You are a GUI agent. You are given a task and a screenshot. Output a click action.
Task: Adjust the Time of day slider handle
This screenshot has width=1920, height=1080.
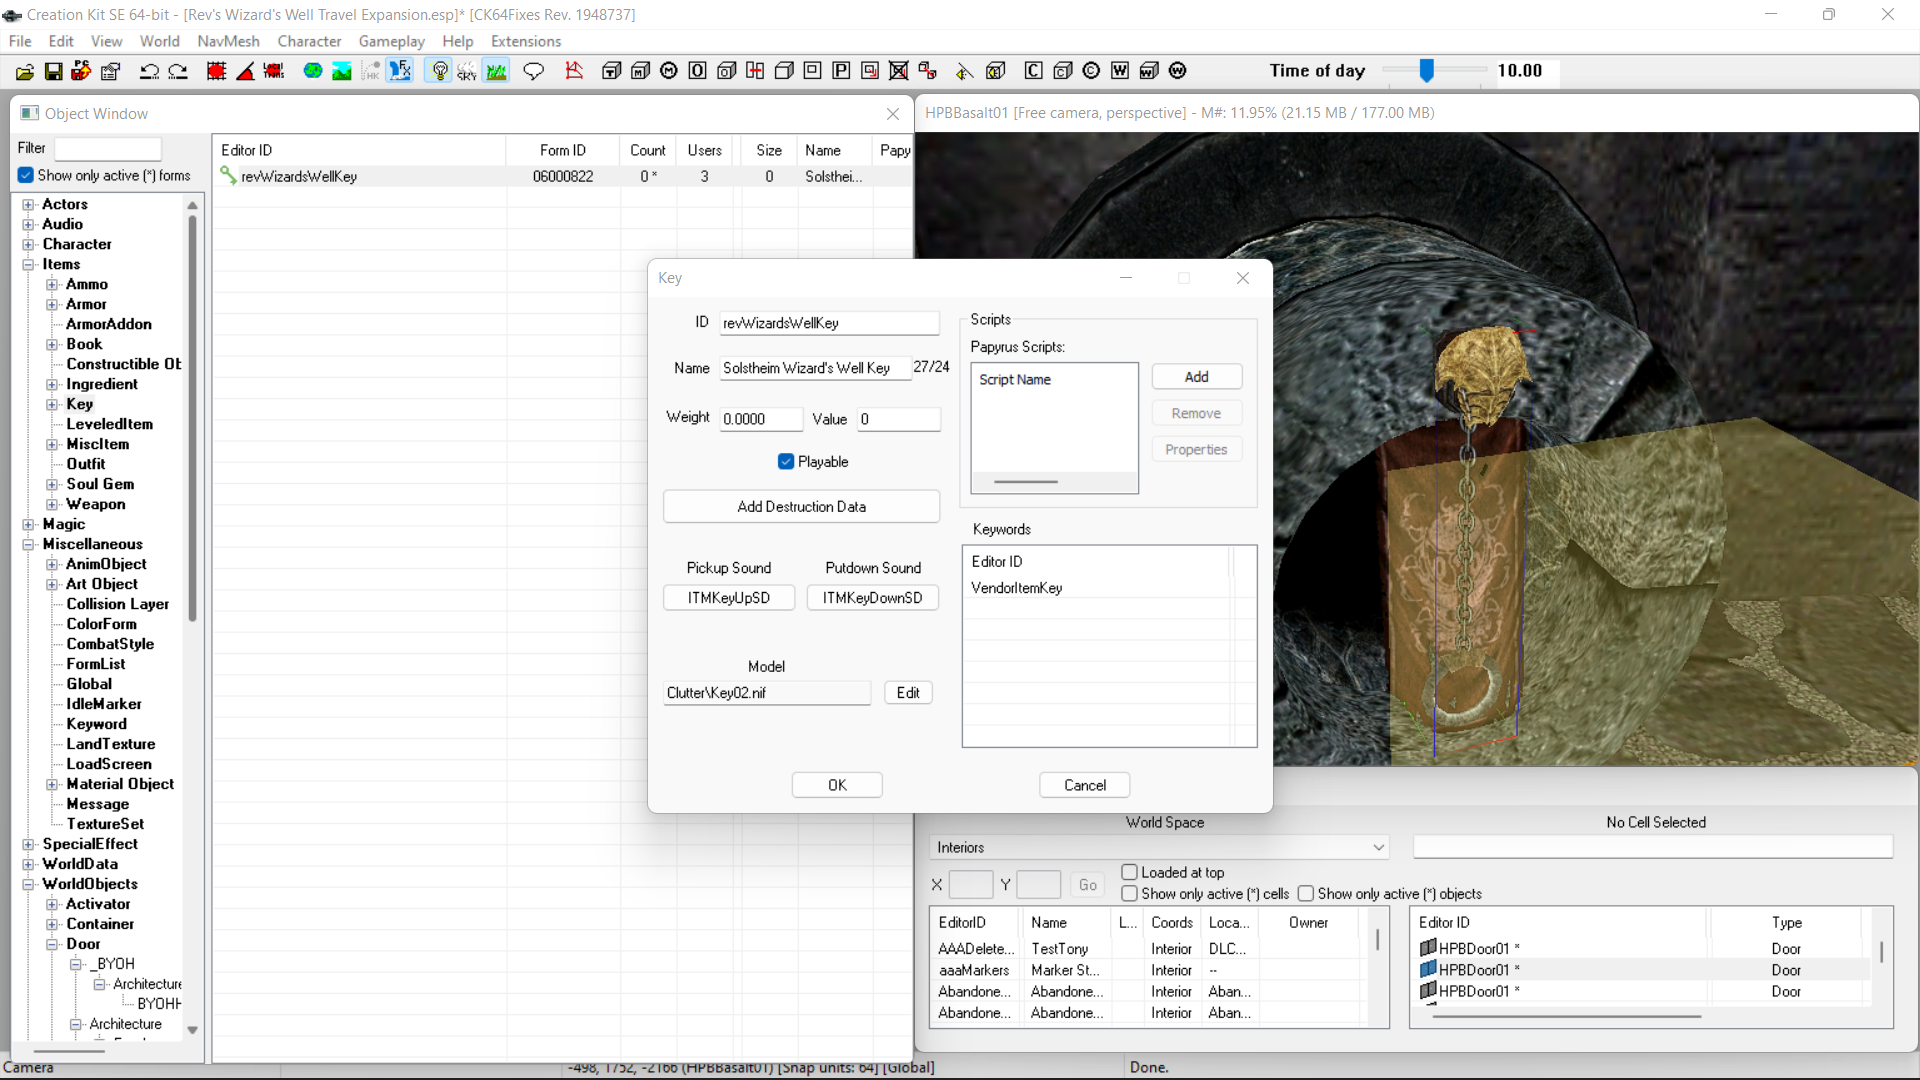pyautogui.click(x=1427, y=71)
